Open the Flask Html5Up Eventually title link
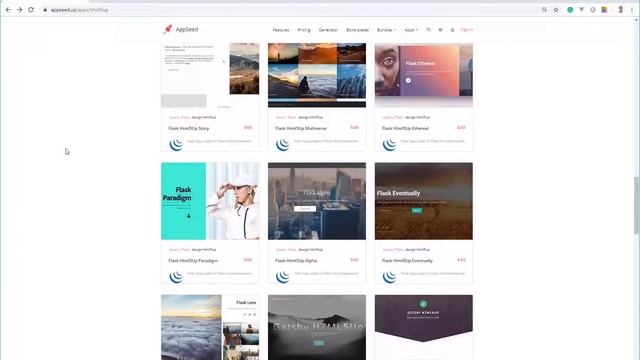 407,260
